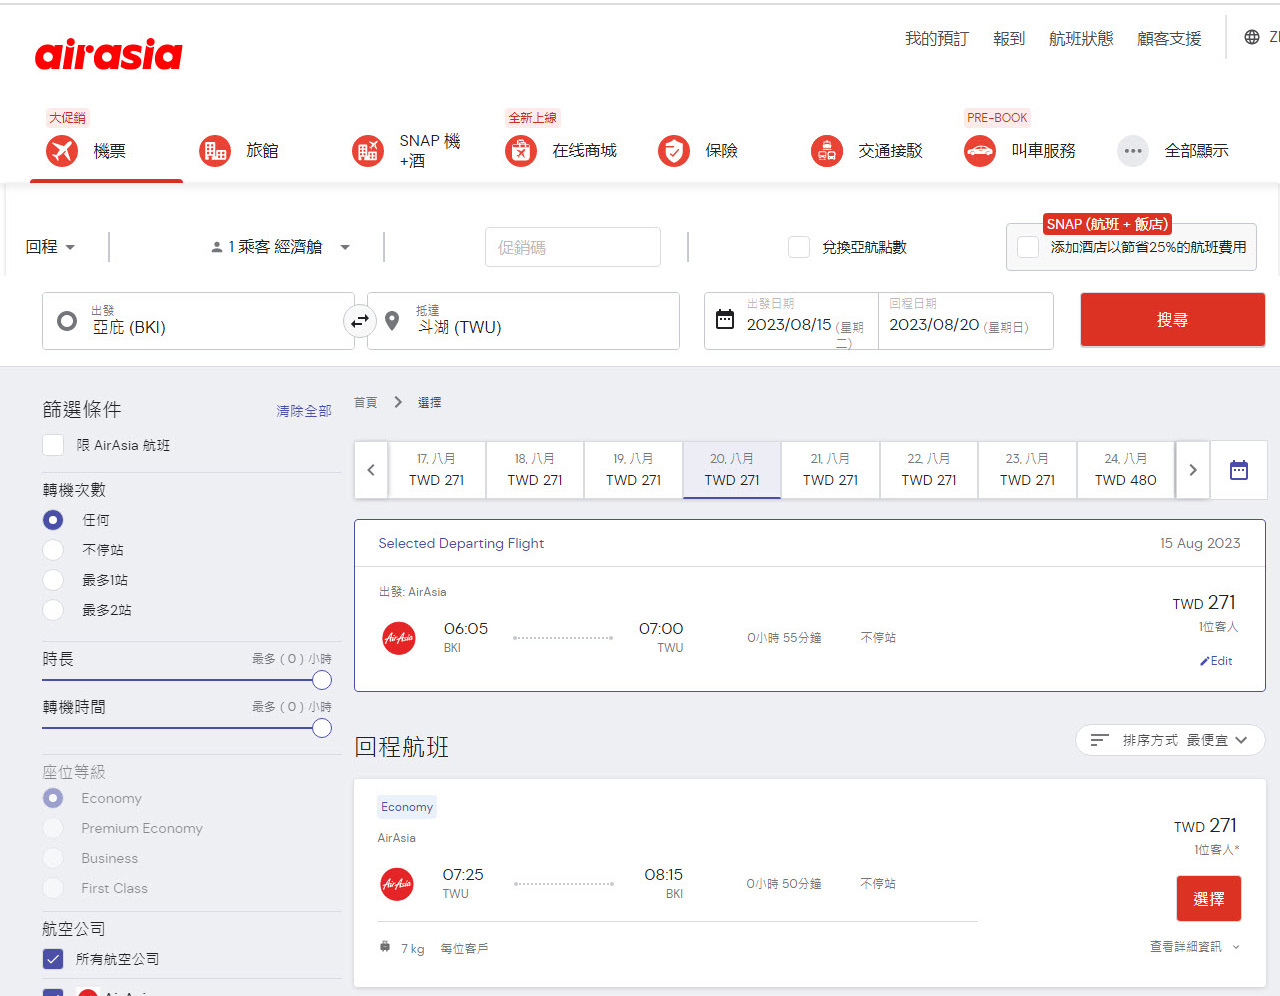Select the 最多1站 radio button
This screenshot has height=996, width=1280.
click(x=53, y=580)
